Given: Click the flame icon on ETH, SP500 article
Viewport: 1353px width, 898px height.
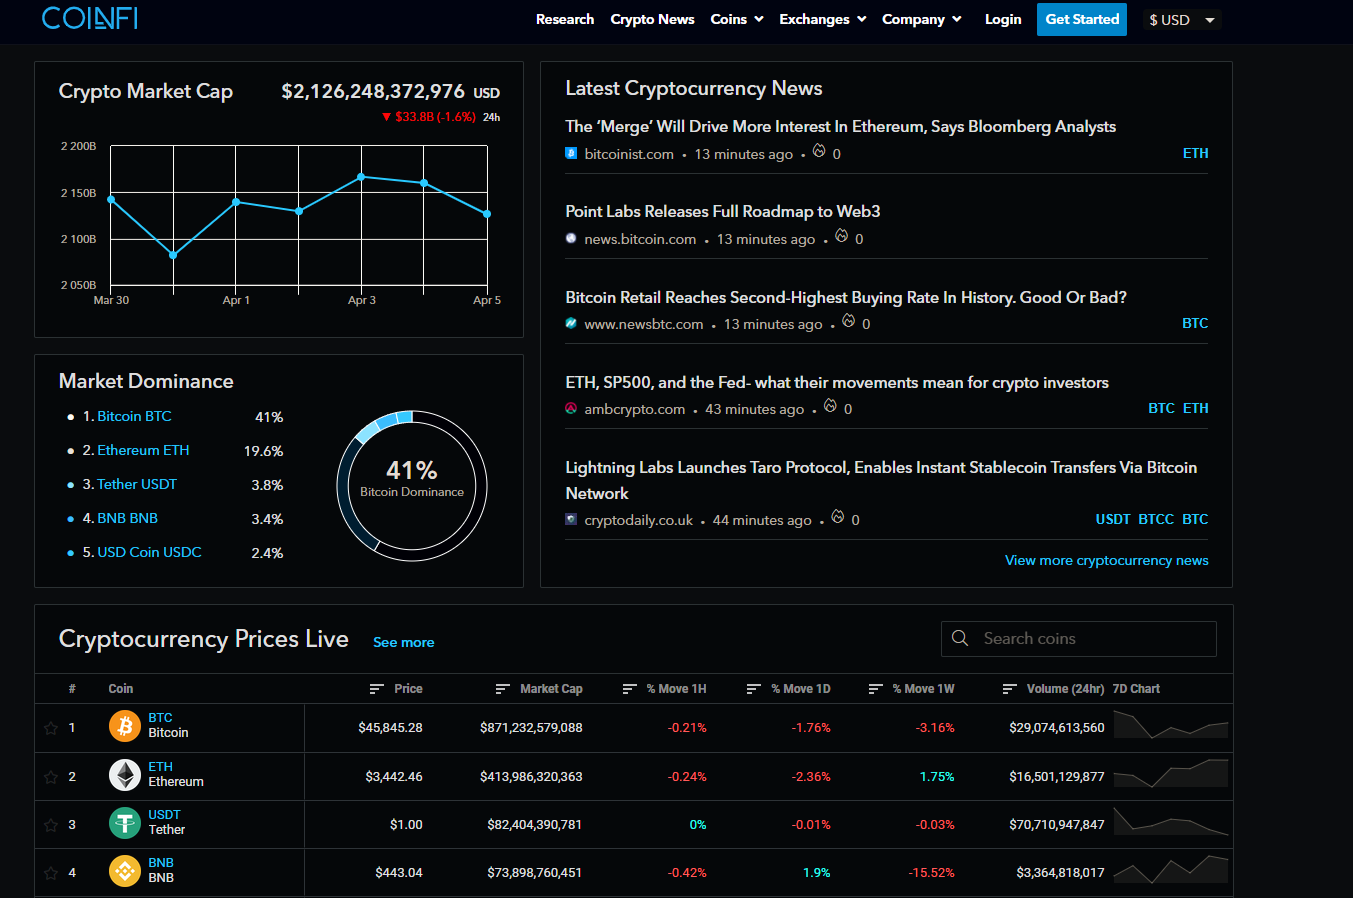Looking at the screenshot, I should 830,406.
